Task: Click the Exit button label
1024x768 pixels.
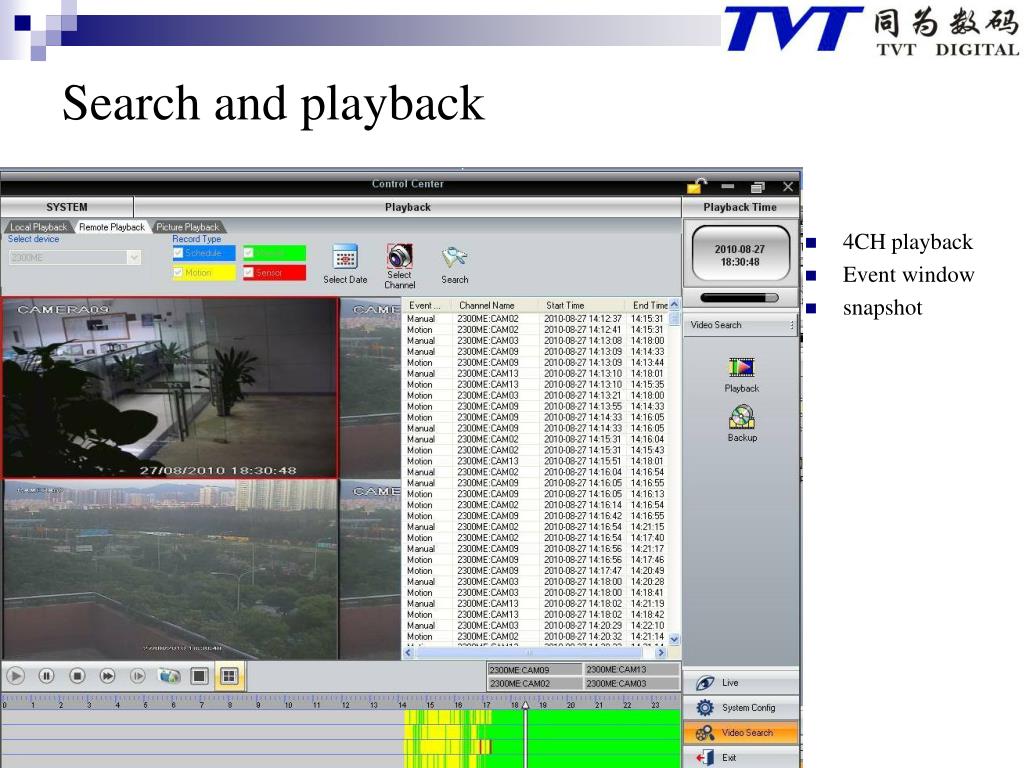Action: (x=729, y=758)
